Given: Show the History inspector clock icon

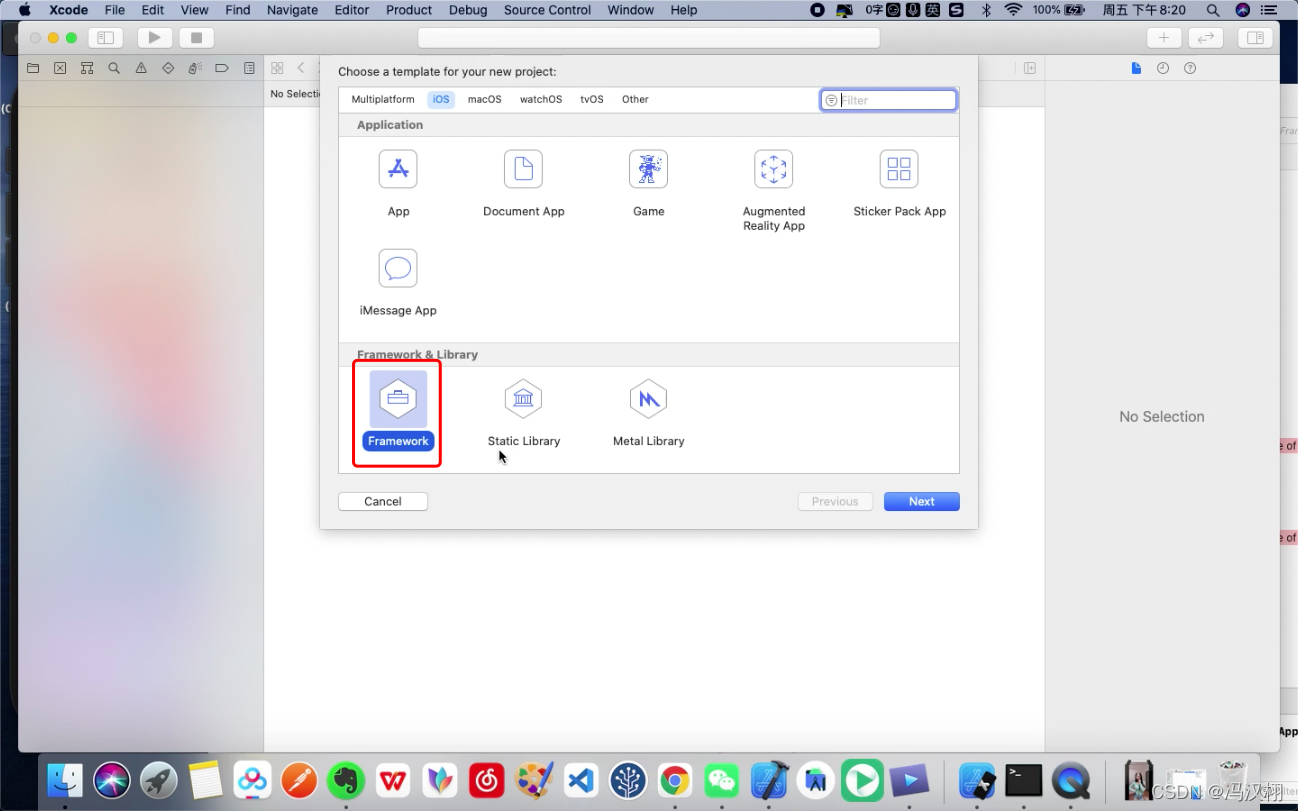Looking at the screenshot, I should click(x=1163, y=68).
